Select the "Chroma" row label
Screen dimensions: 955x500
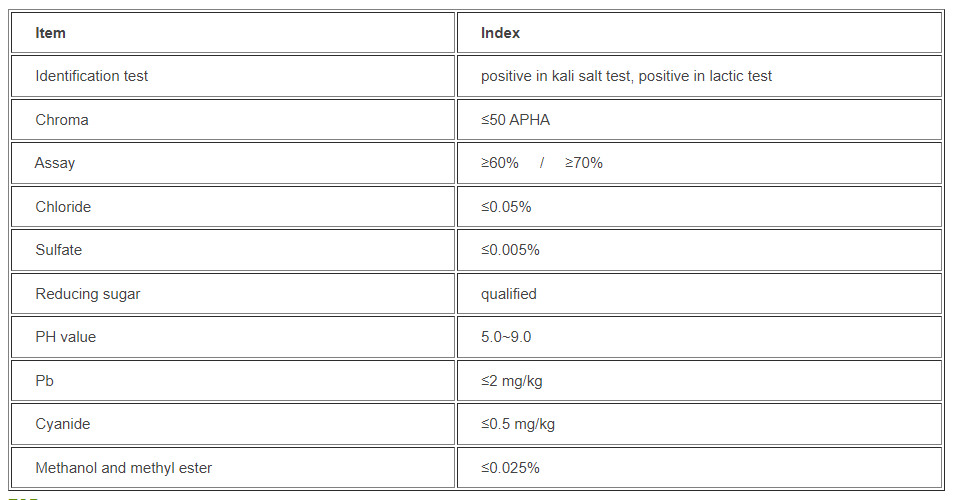[x=62, y=120]
